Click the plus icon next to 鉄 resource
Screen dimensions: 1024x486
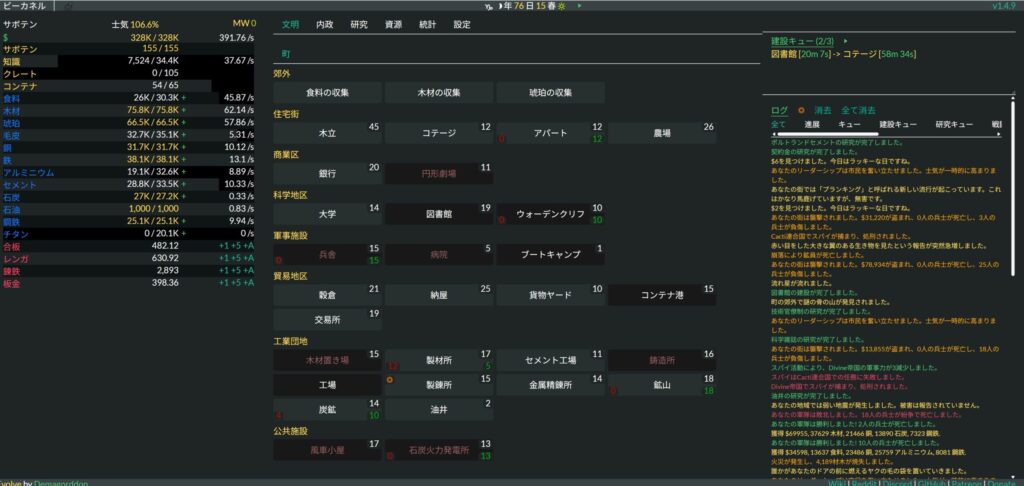pos(183,159)
